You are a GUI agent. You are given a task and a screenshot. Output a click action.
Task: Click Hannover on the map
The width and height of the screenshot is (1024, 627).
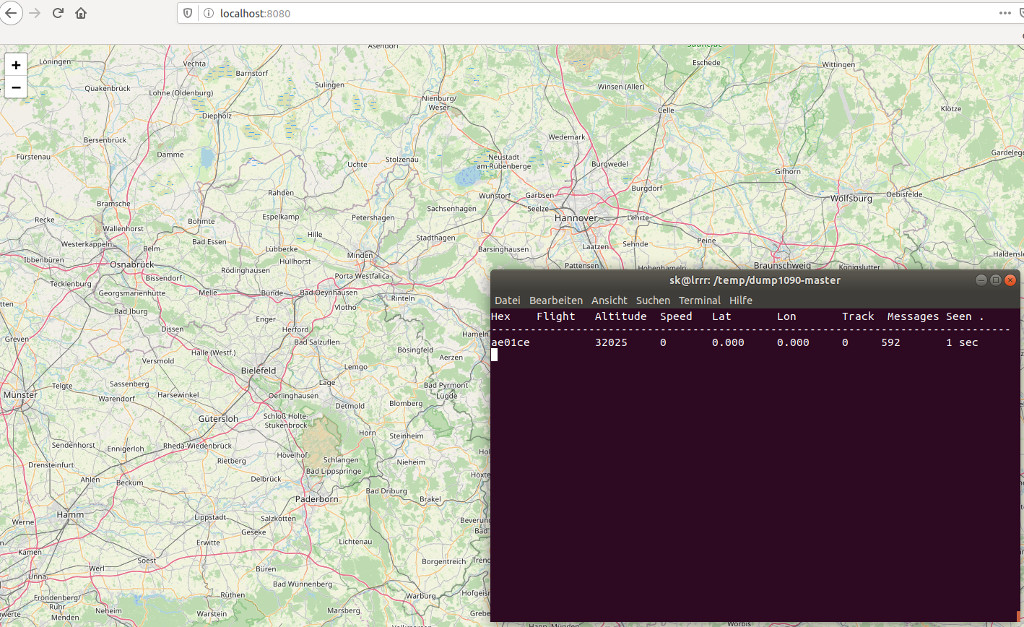(575, 218)
